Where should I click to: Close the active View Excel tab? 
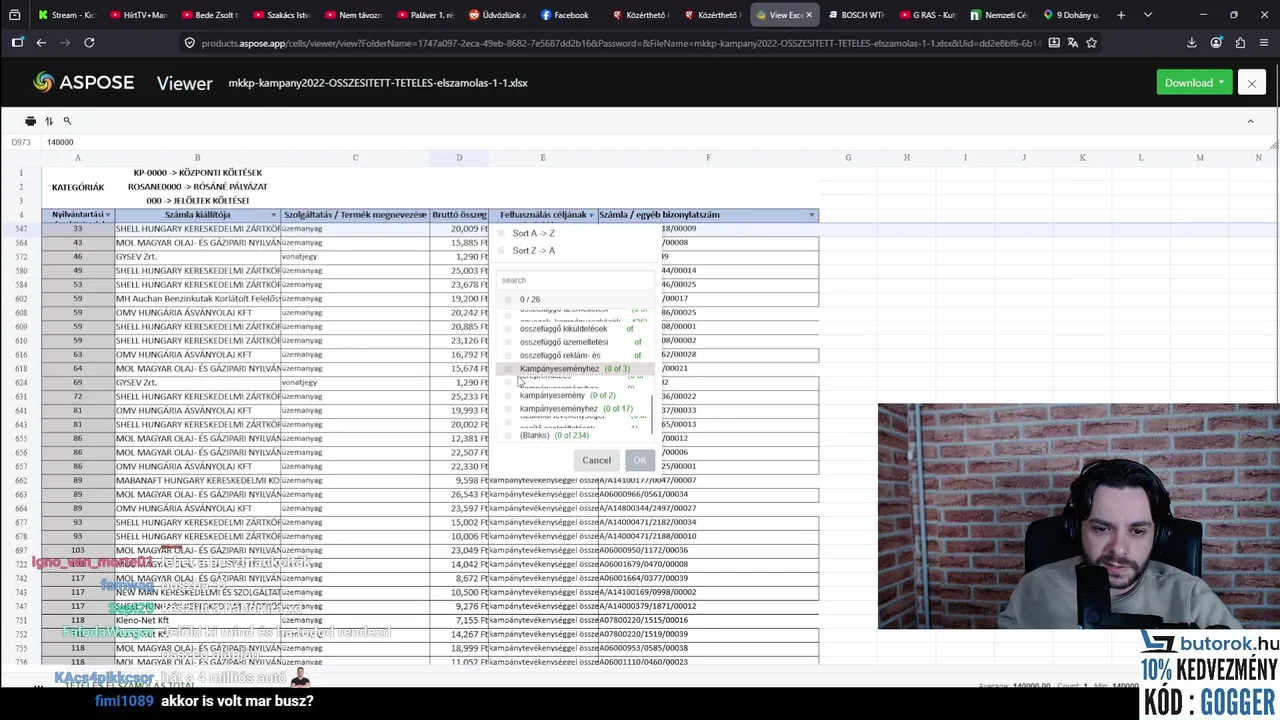809,15
